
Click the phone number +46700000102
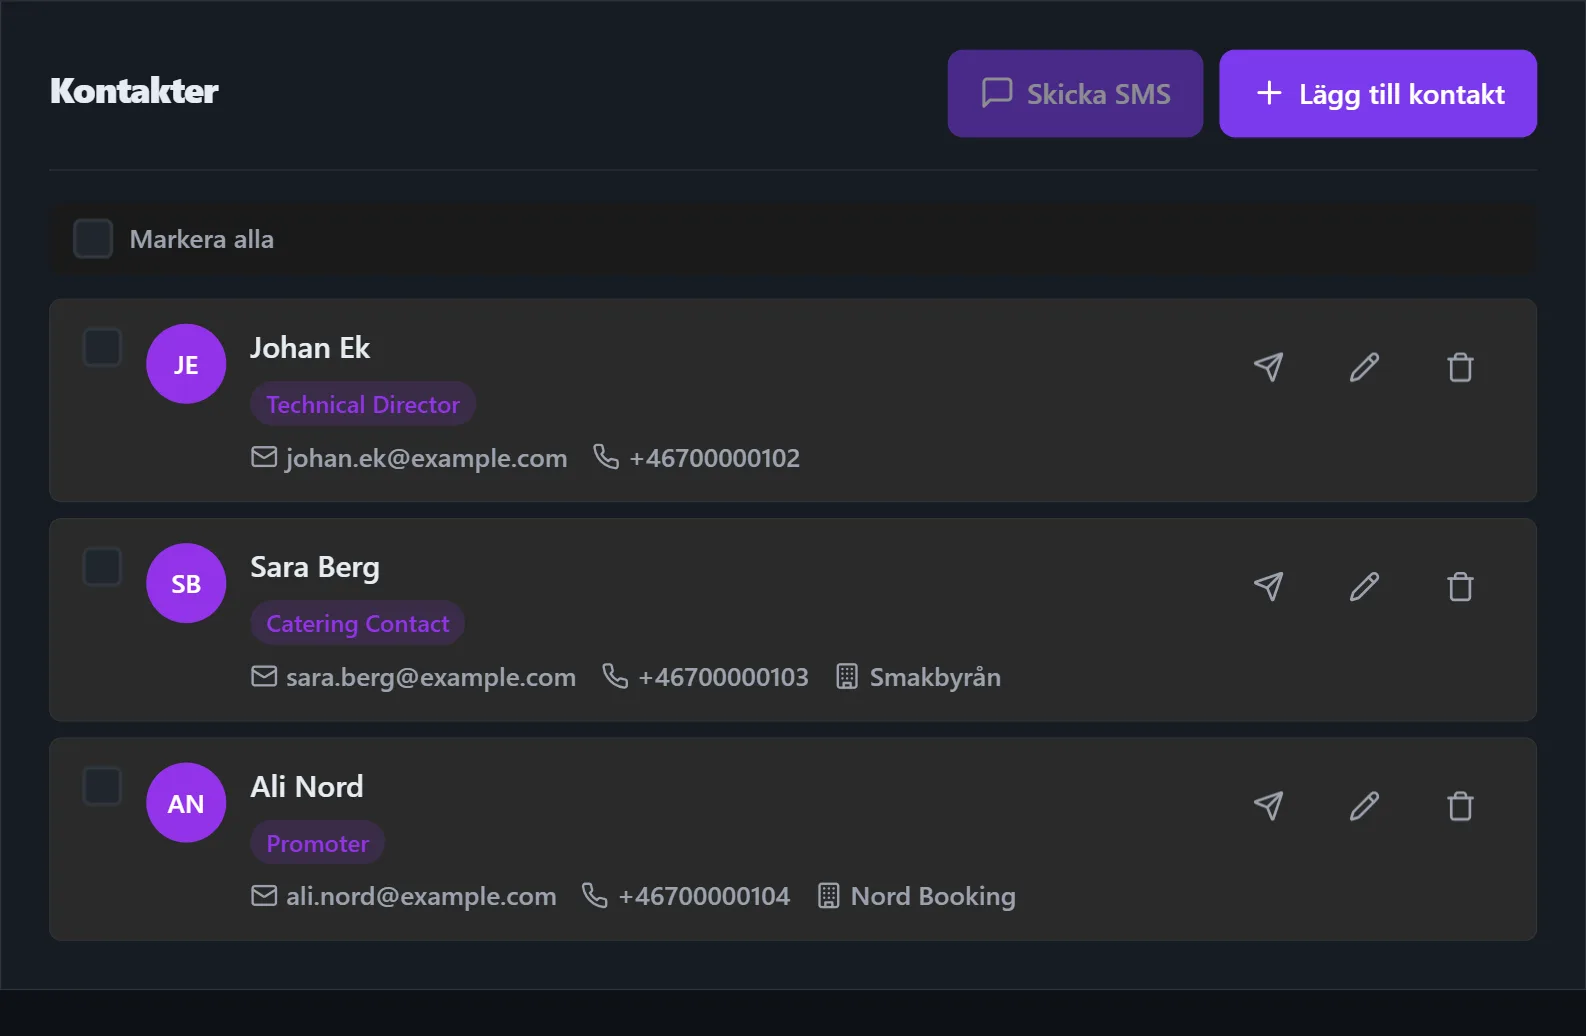pos(714,458)
